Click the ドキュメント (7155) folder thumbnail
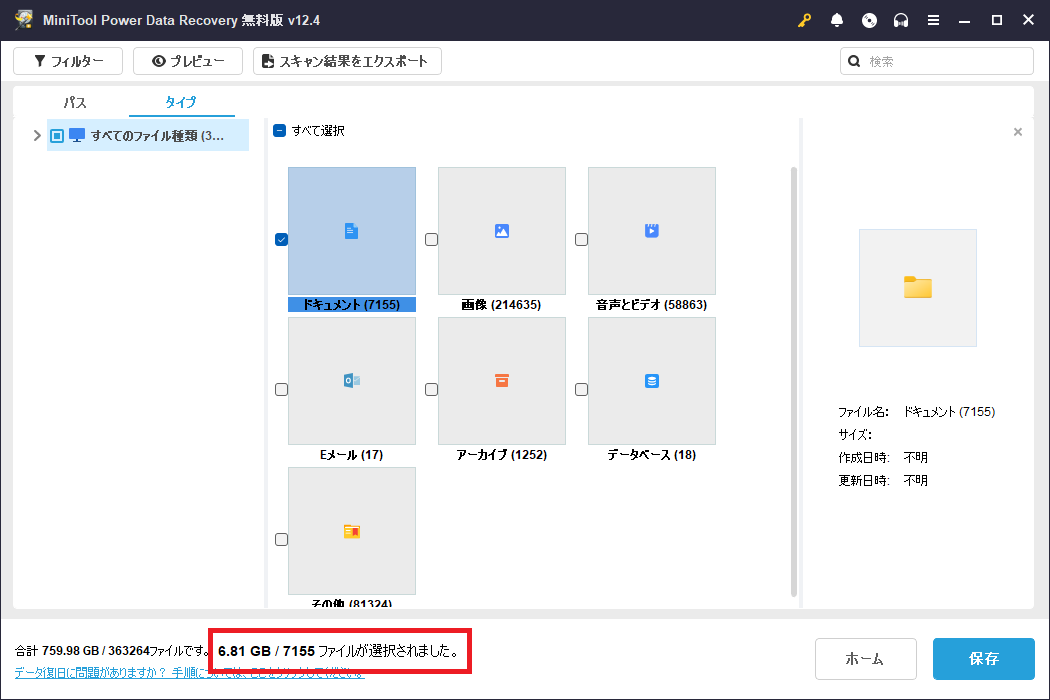The image size is (1050, 700). click(x=352, y=231)
